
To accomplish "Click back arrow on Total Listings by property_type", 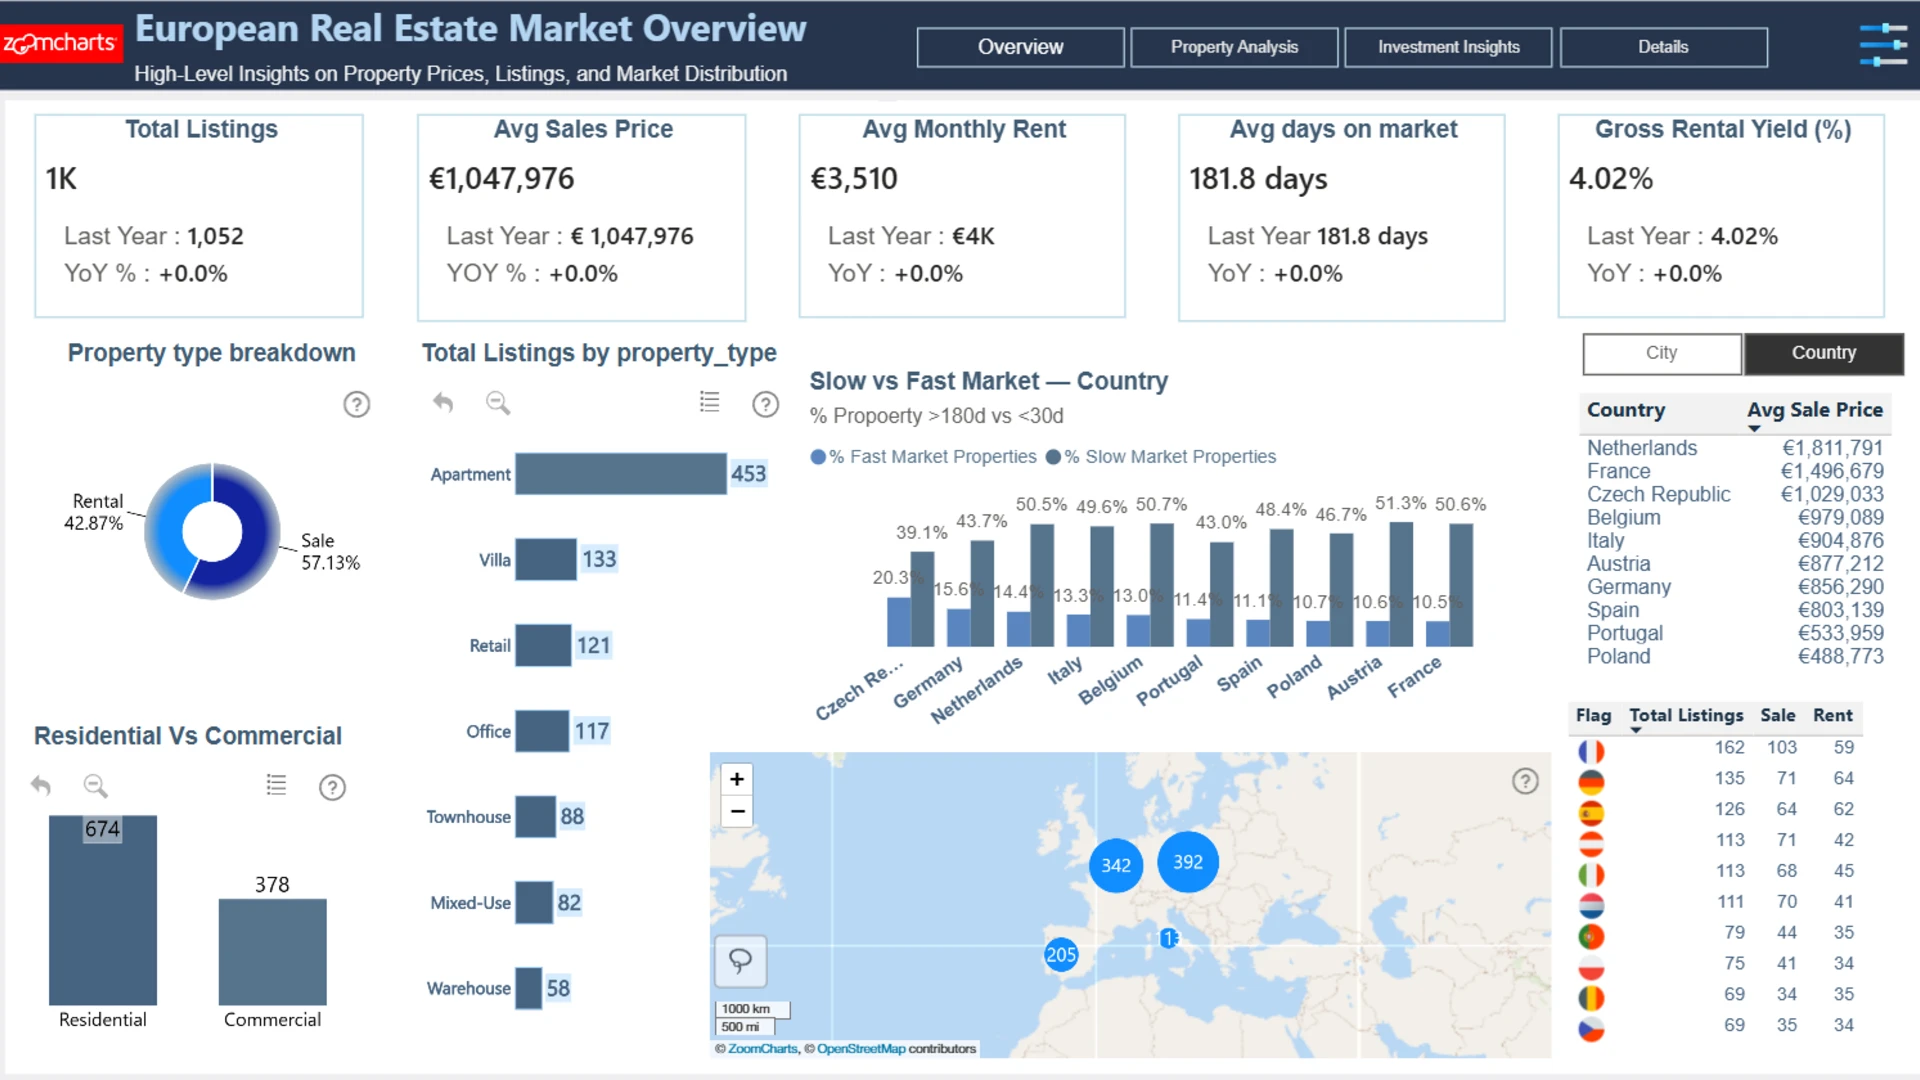I will (x=443, y=403).
